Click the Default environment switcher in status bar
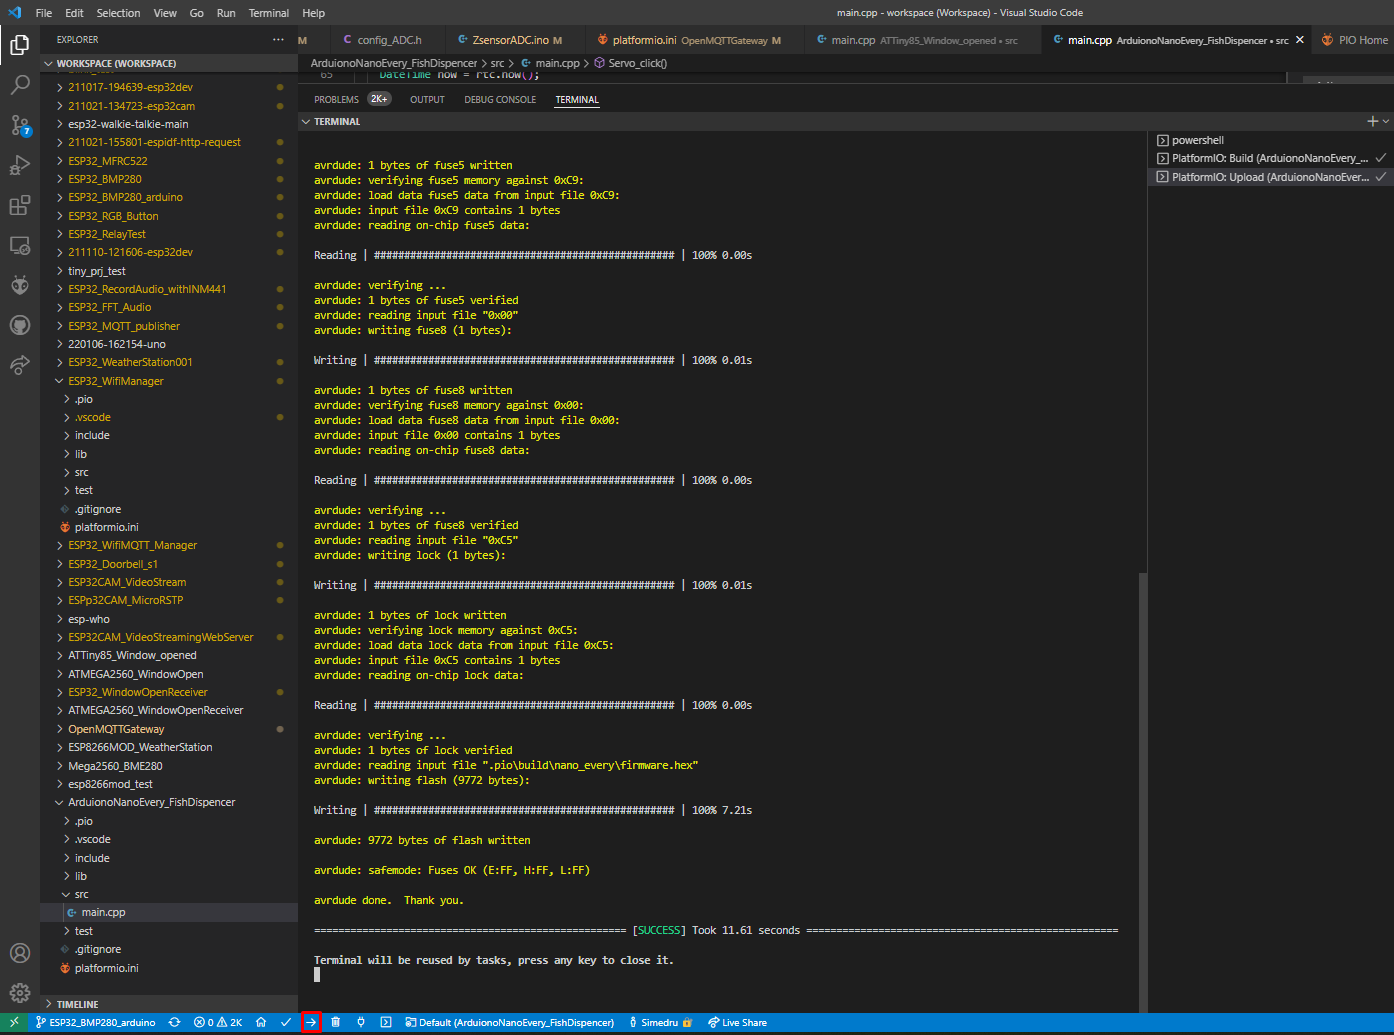1394x1035 pixels. pyautogui.click(x=509, y=1022)
